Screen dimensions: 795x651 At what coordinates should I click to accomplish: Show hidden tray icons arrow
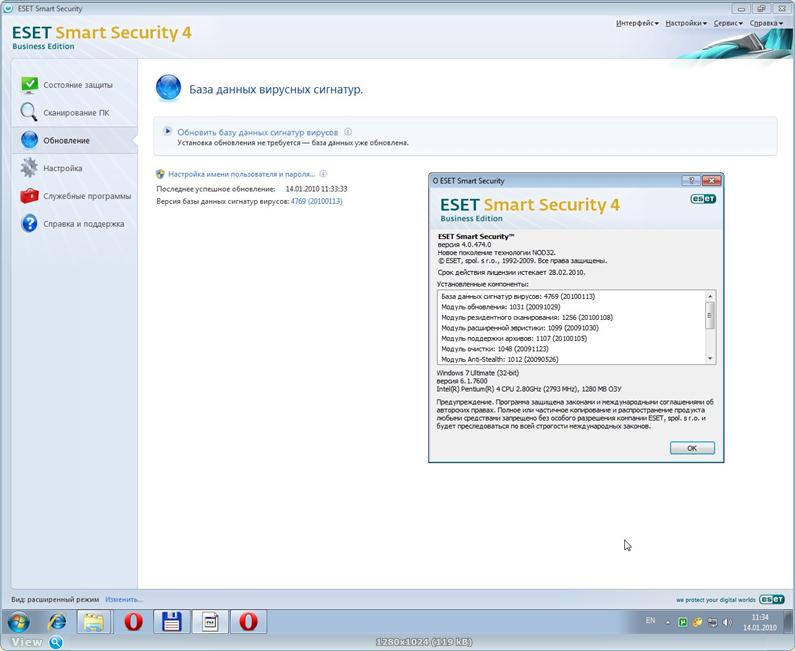(x=668, y=623)
